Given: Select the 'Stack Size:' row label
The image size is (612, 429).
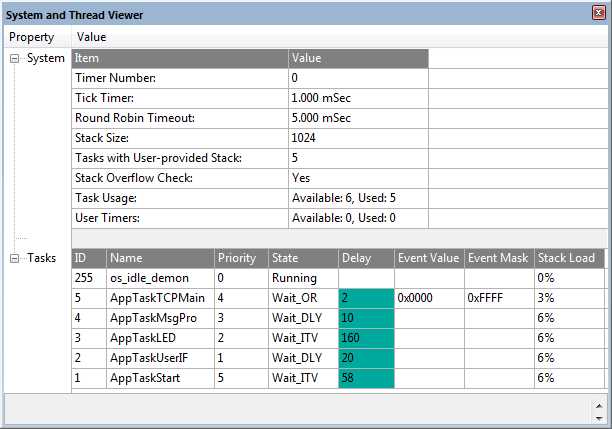Looking at the screenshot, I should point(101,138).
